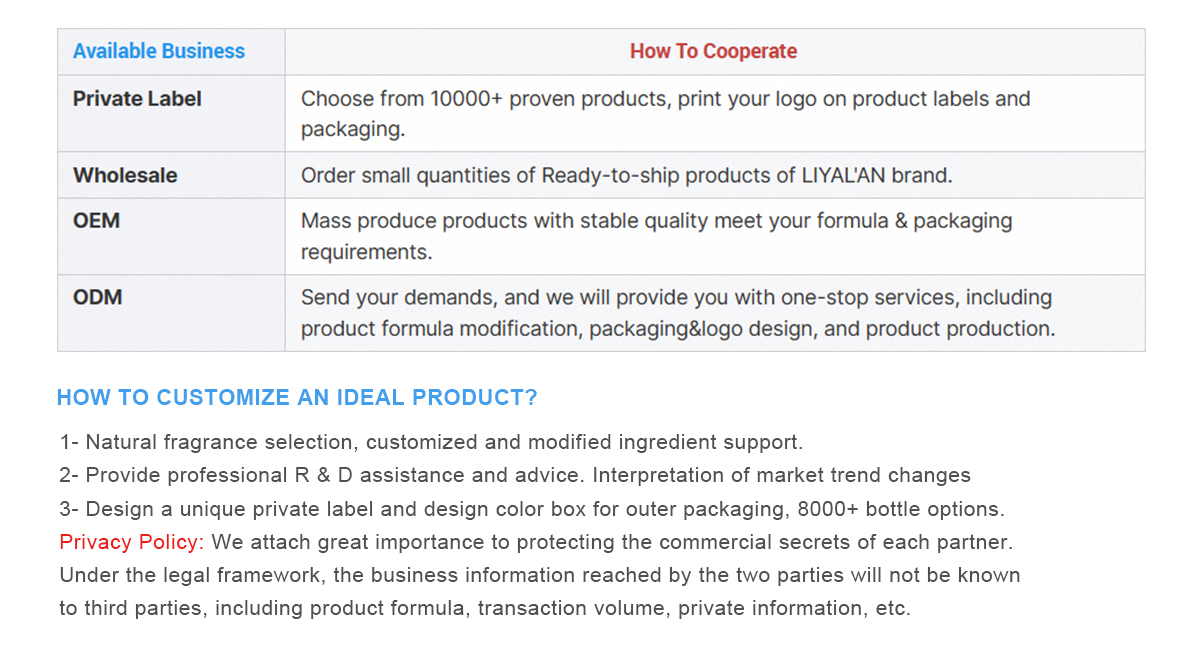The image size is (1200, 665).
Task: Click the OEM row label
Action: point(96,221)
